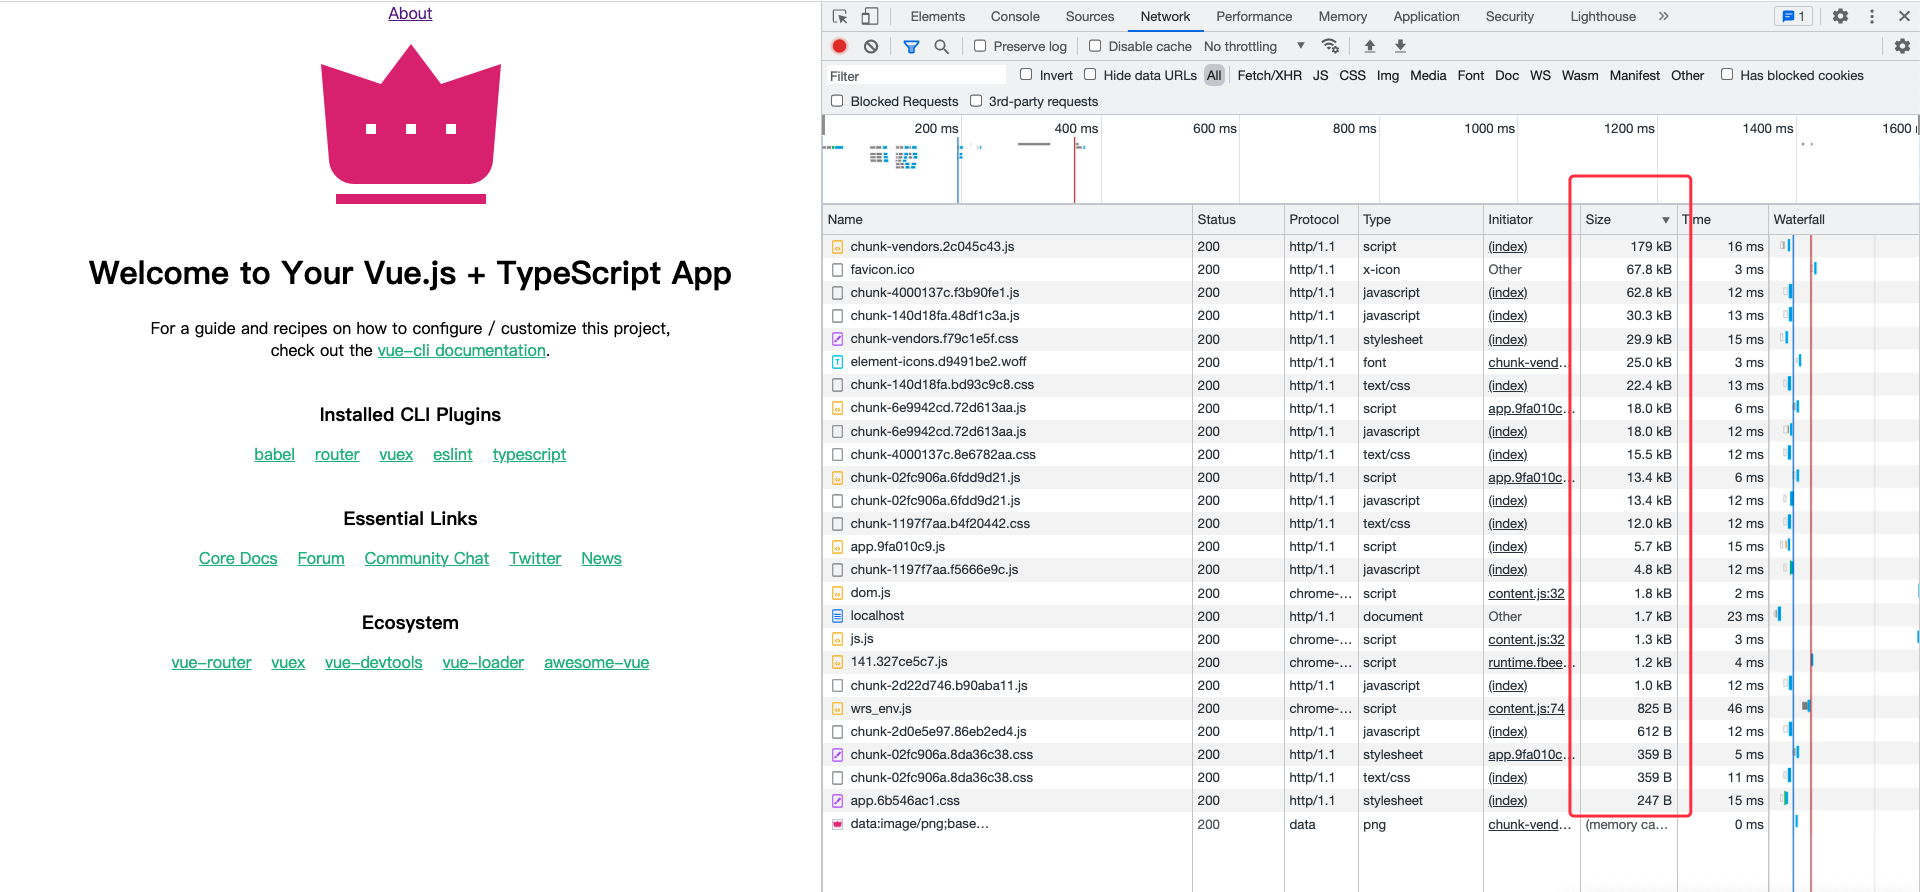Open the About page link

[x=410, y=13]
